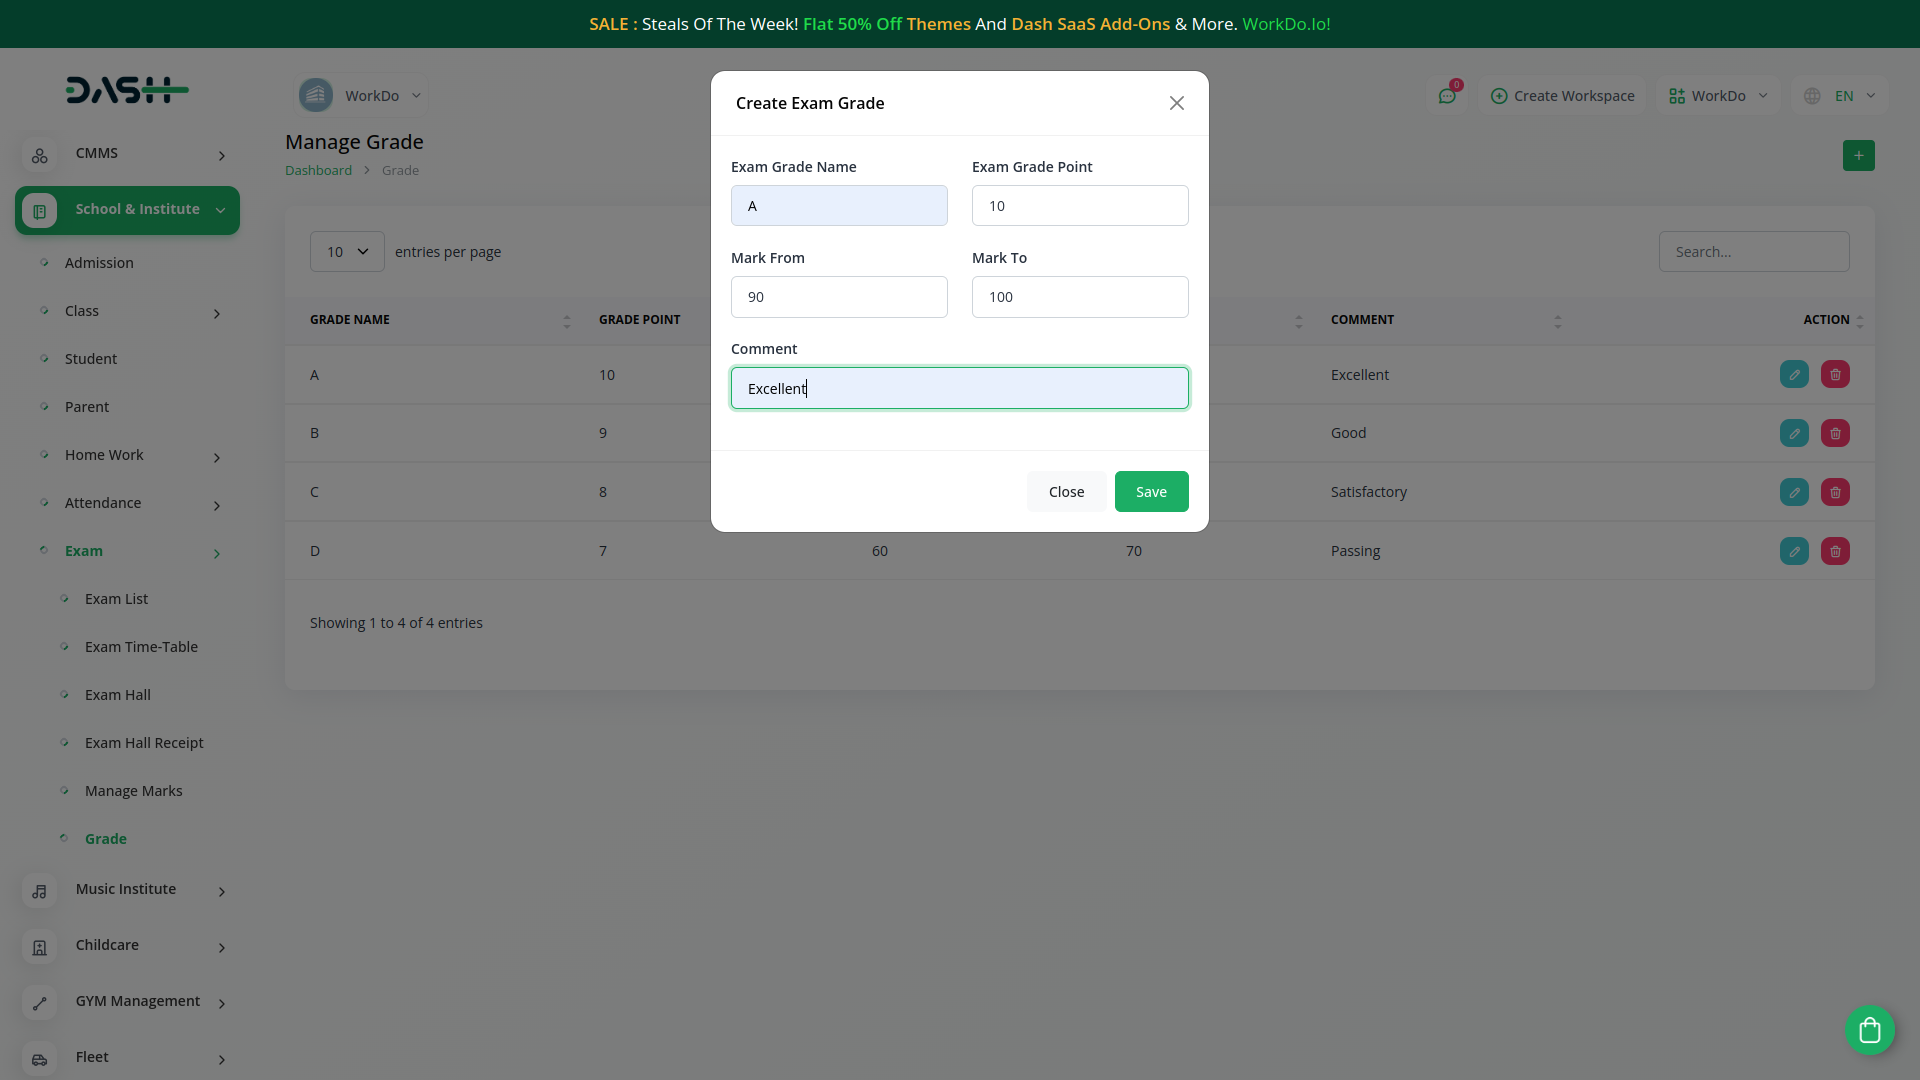Open the shopping bag floating icon
The width and height of the screenshot is (1920, 1080).
coord(1869,1030)
